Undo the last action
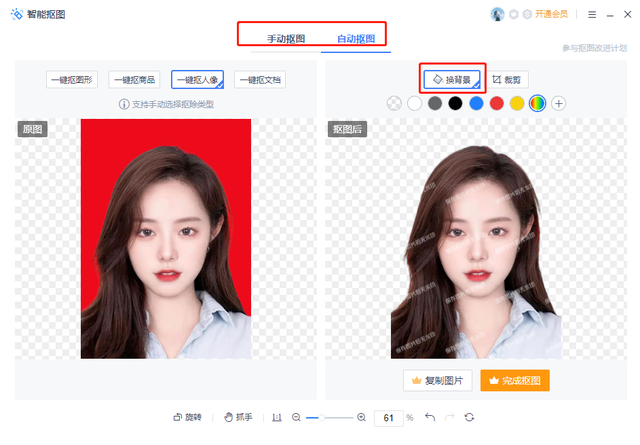Image resolution: width=640 pixels, height=445 pixels. (x=430, y=417)
